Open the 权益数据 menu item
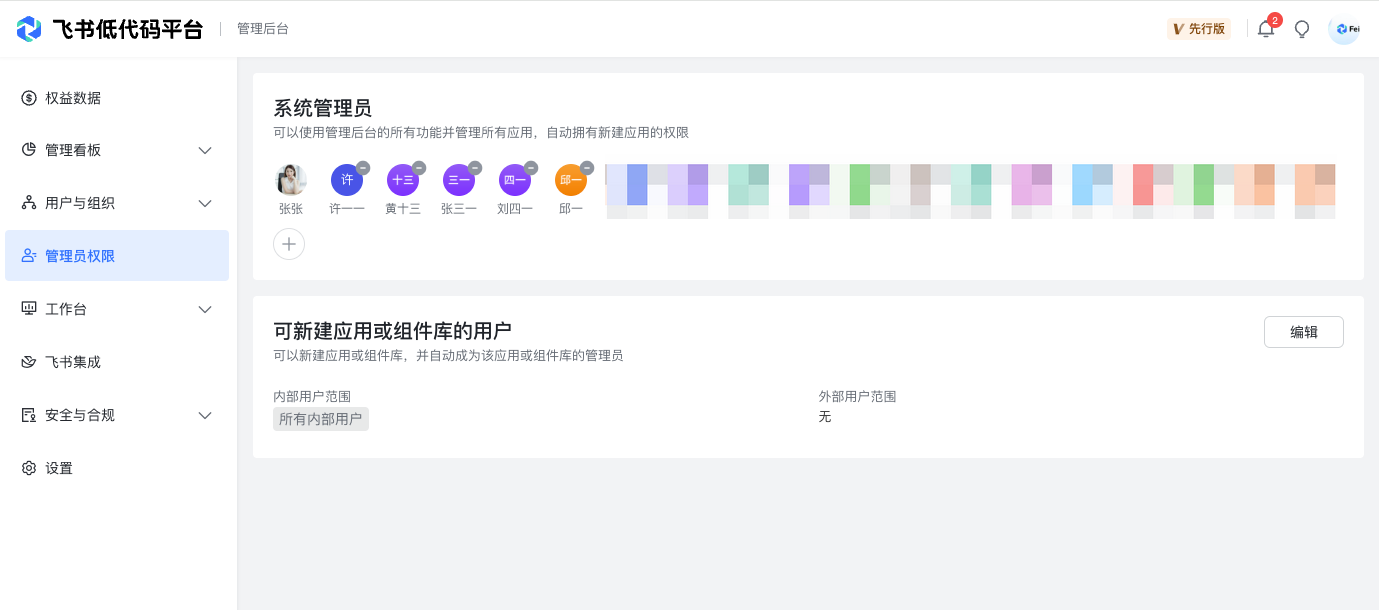The height and width of the screenshot is (610, 1379). click(73, 98)
